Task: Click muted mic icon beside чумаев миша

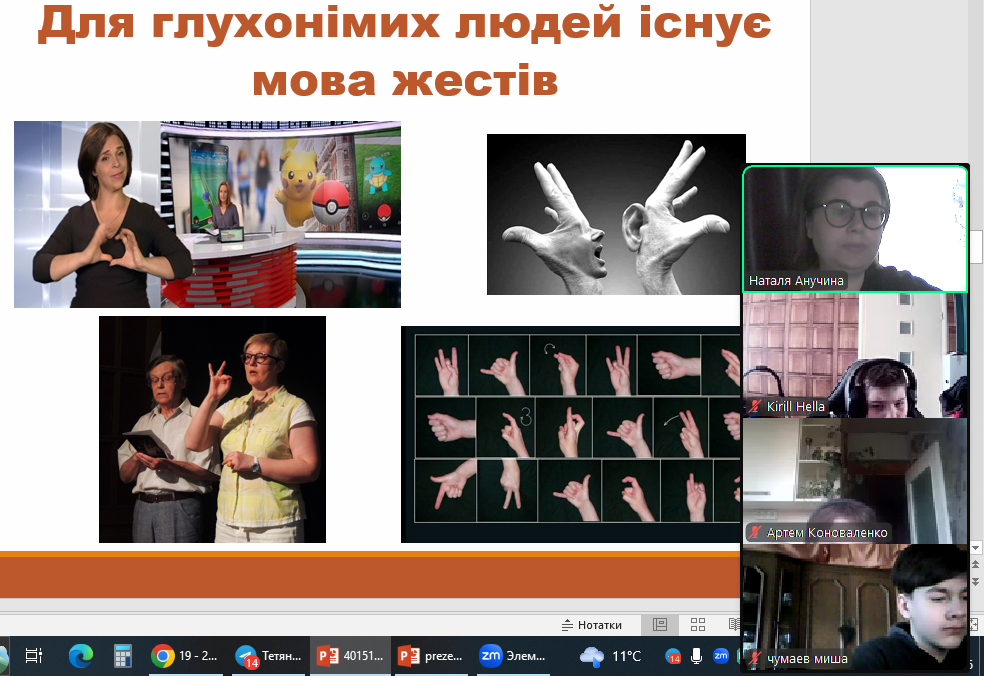Action: point(755,659)
